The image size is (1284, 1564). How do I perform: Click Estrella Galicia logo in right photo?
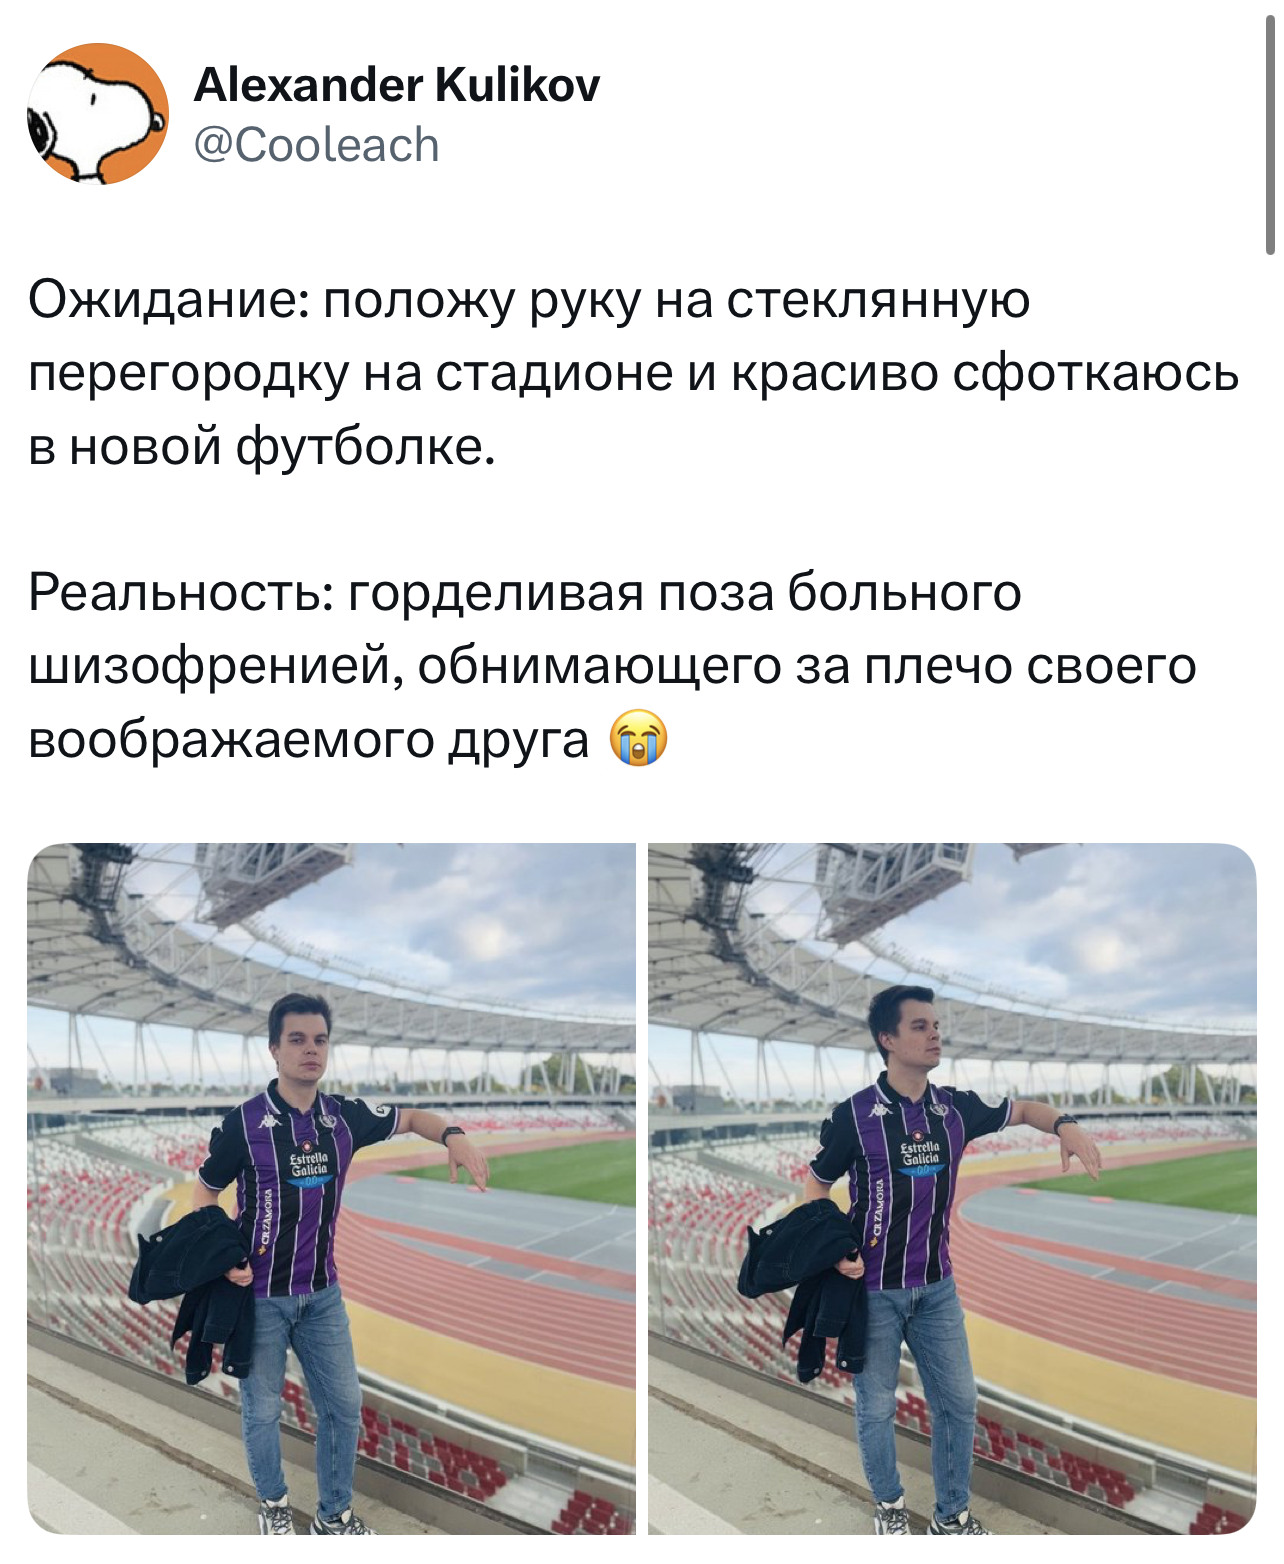(920, 1155)
